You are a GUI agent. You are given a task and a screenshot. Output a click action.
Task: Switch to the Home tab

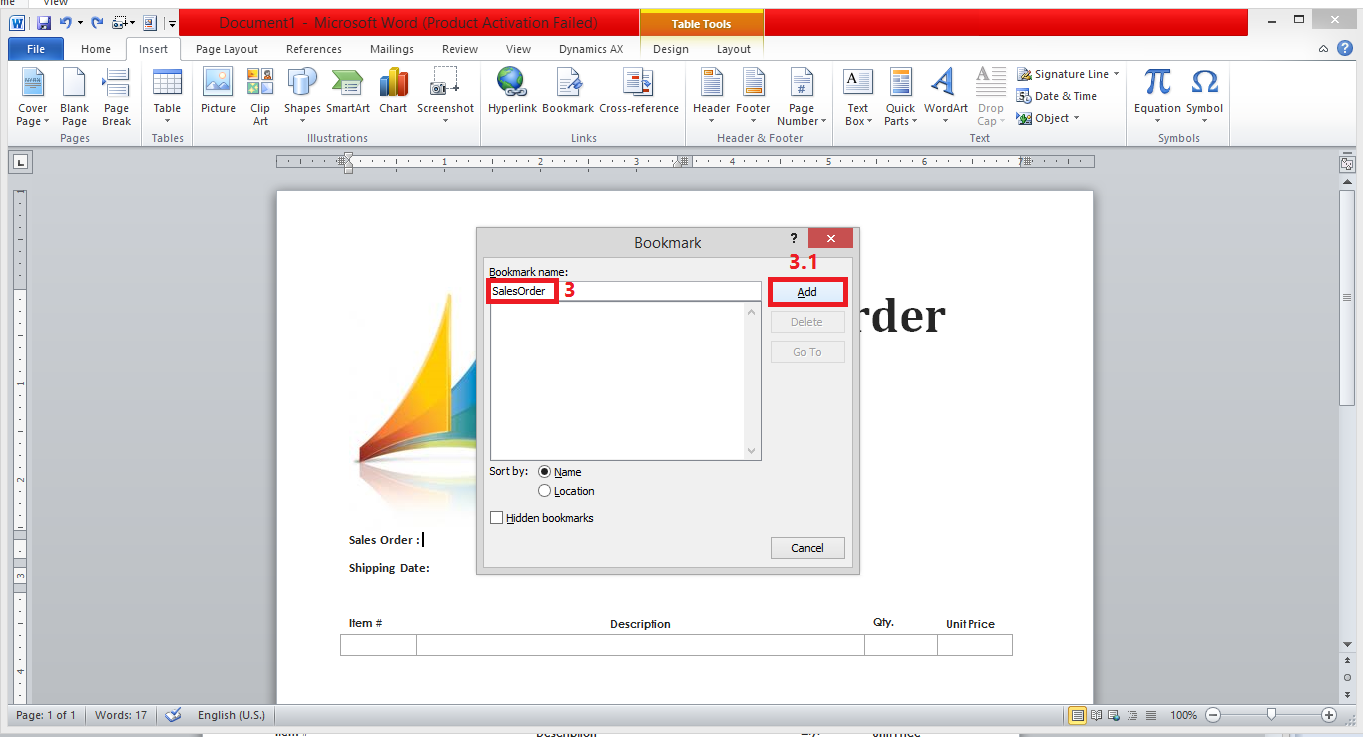coord(96,49)
